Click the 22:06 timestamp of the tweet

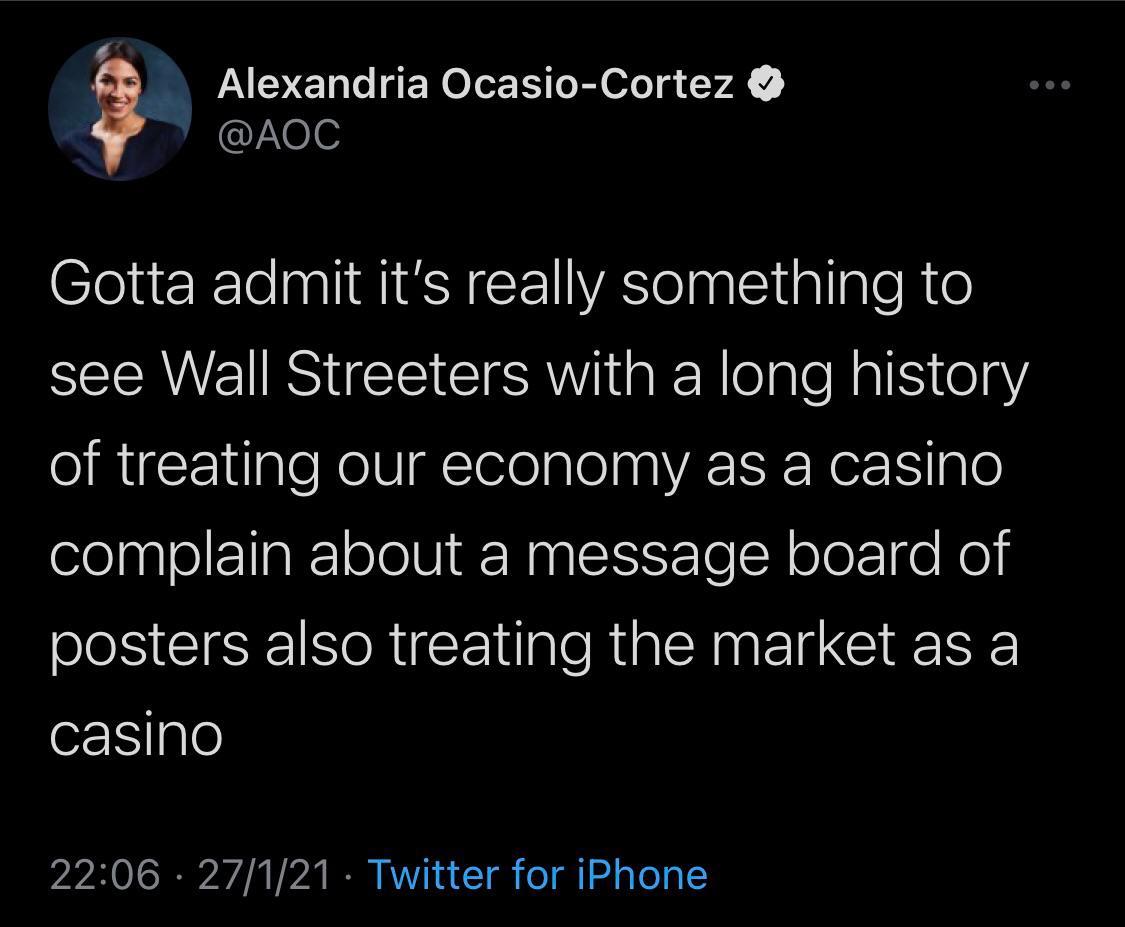104,875
